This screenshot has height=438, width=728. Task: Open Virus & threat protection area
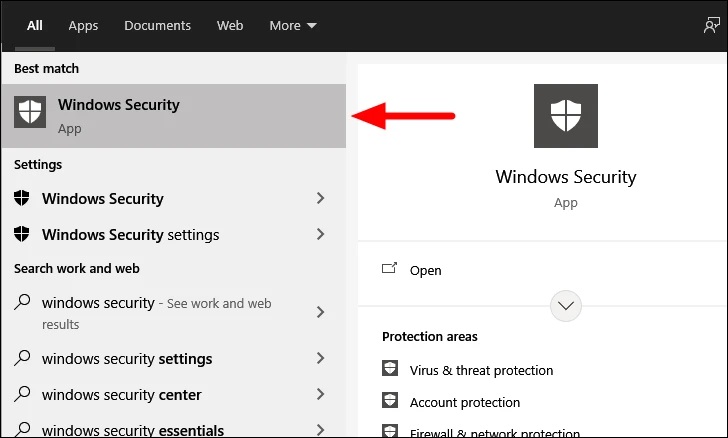click(x=481, y=371)
